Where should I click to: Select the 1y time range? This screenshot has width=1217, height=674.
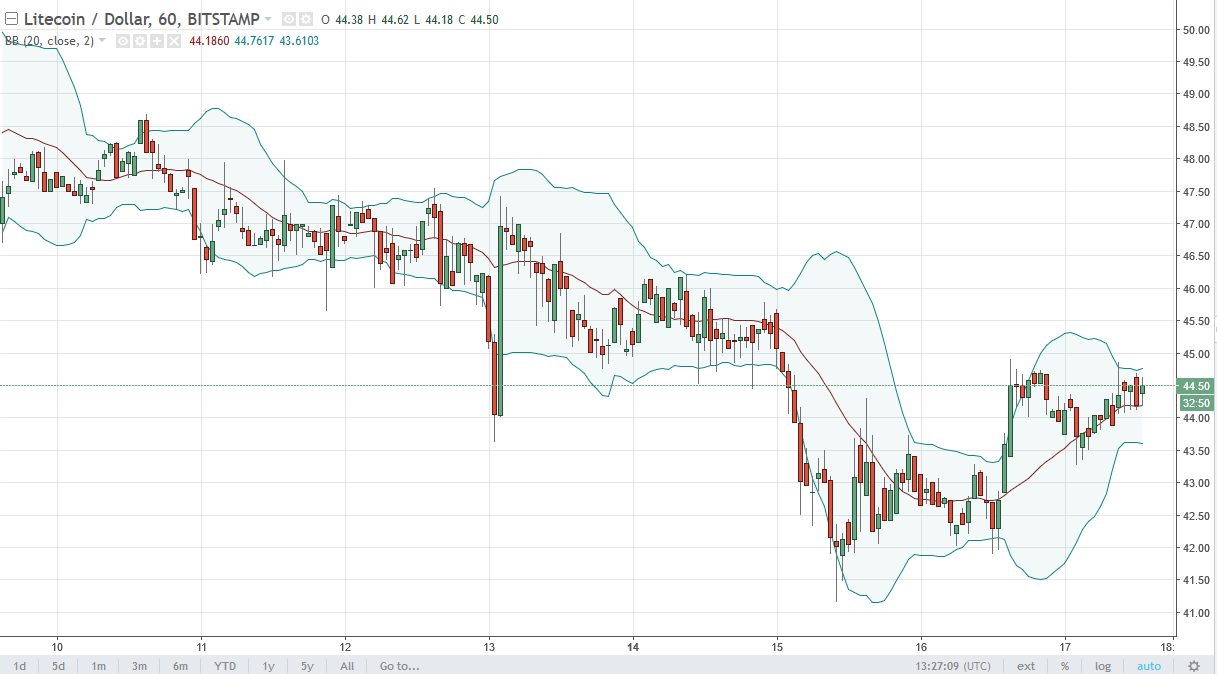pos(268,666)
